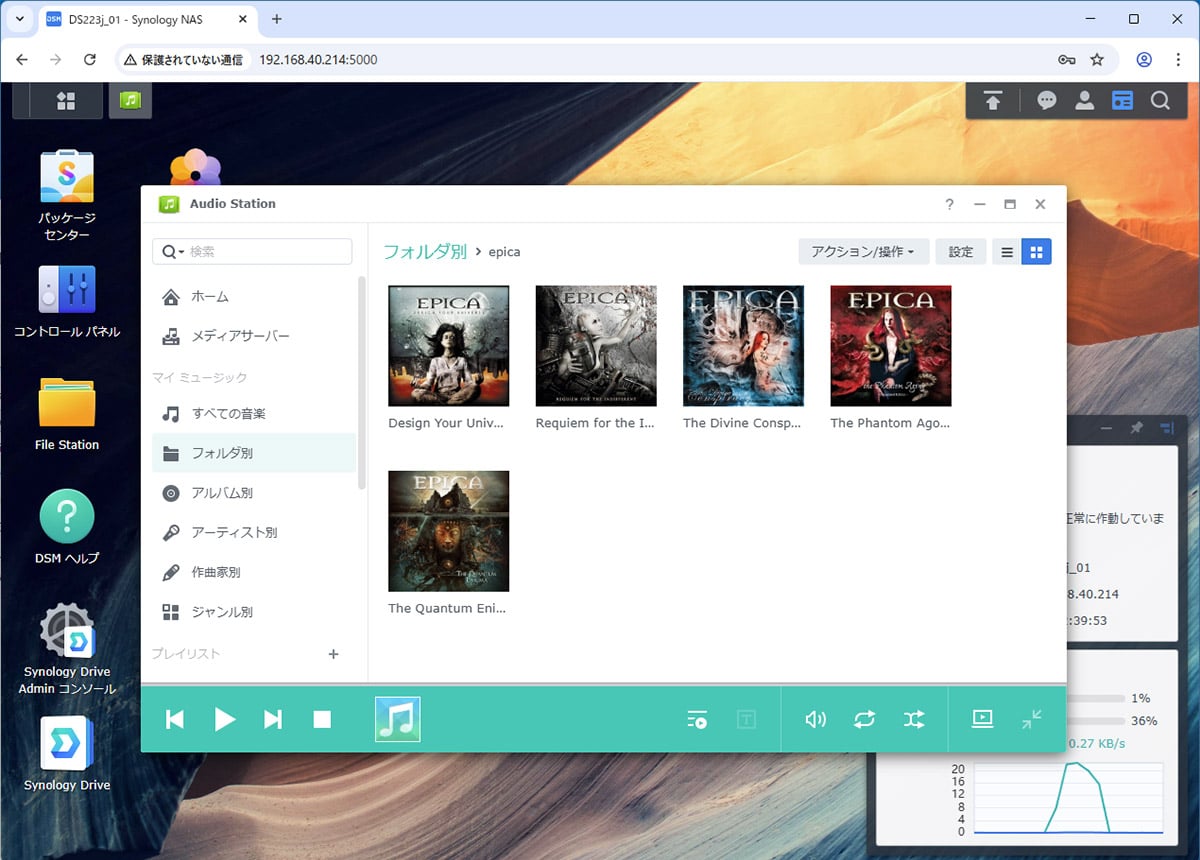Open the play queue icon

[x=697, y=719]
